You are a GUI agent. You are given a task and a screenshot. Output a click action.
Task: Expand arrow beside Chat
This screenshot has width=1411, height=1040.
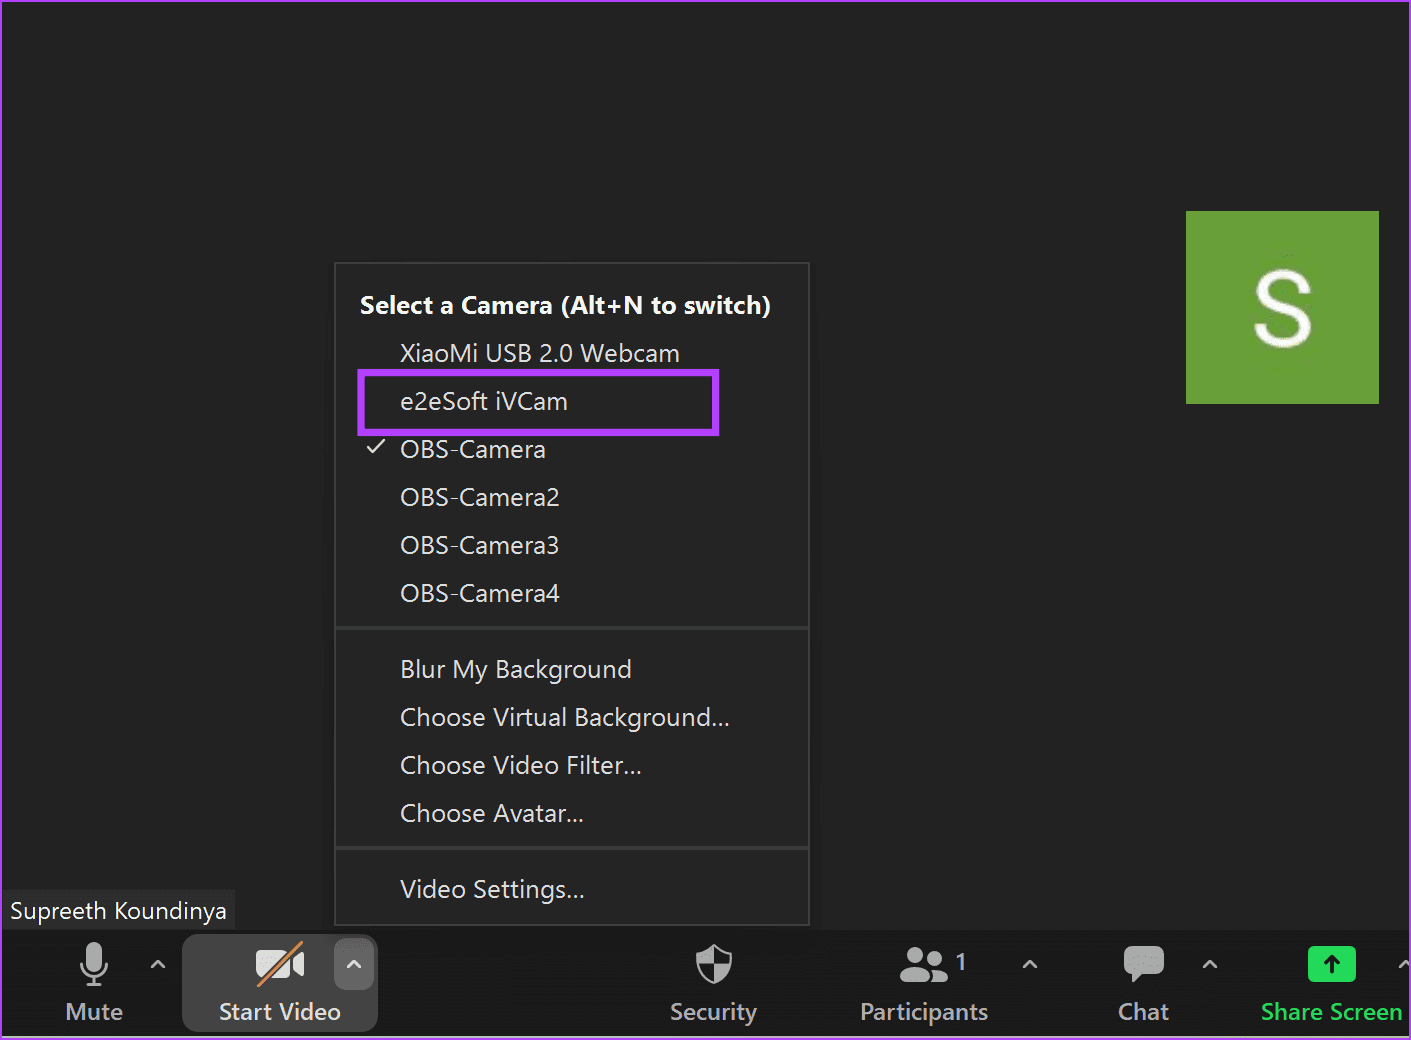(x=1210, y=965)
